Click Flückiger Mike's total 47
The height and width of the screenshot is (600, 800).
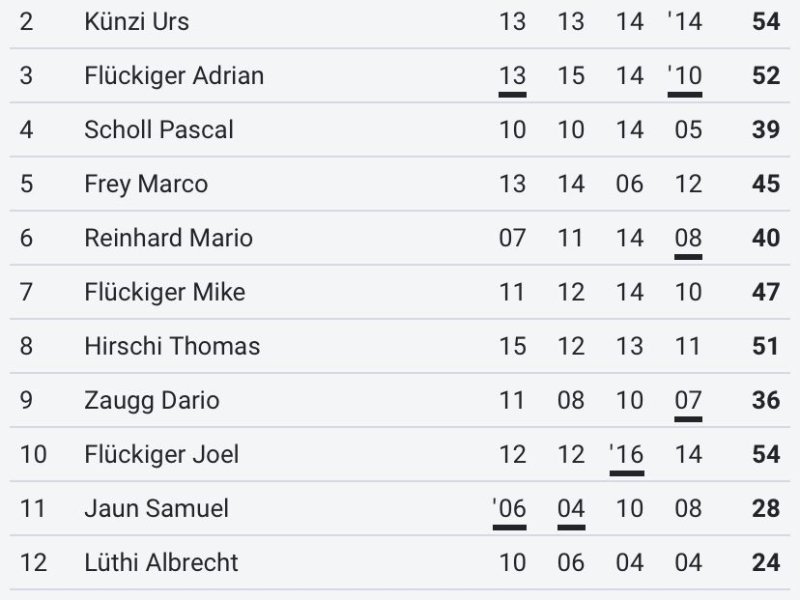click(766, 292)
